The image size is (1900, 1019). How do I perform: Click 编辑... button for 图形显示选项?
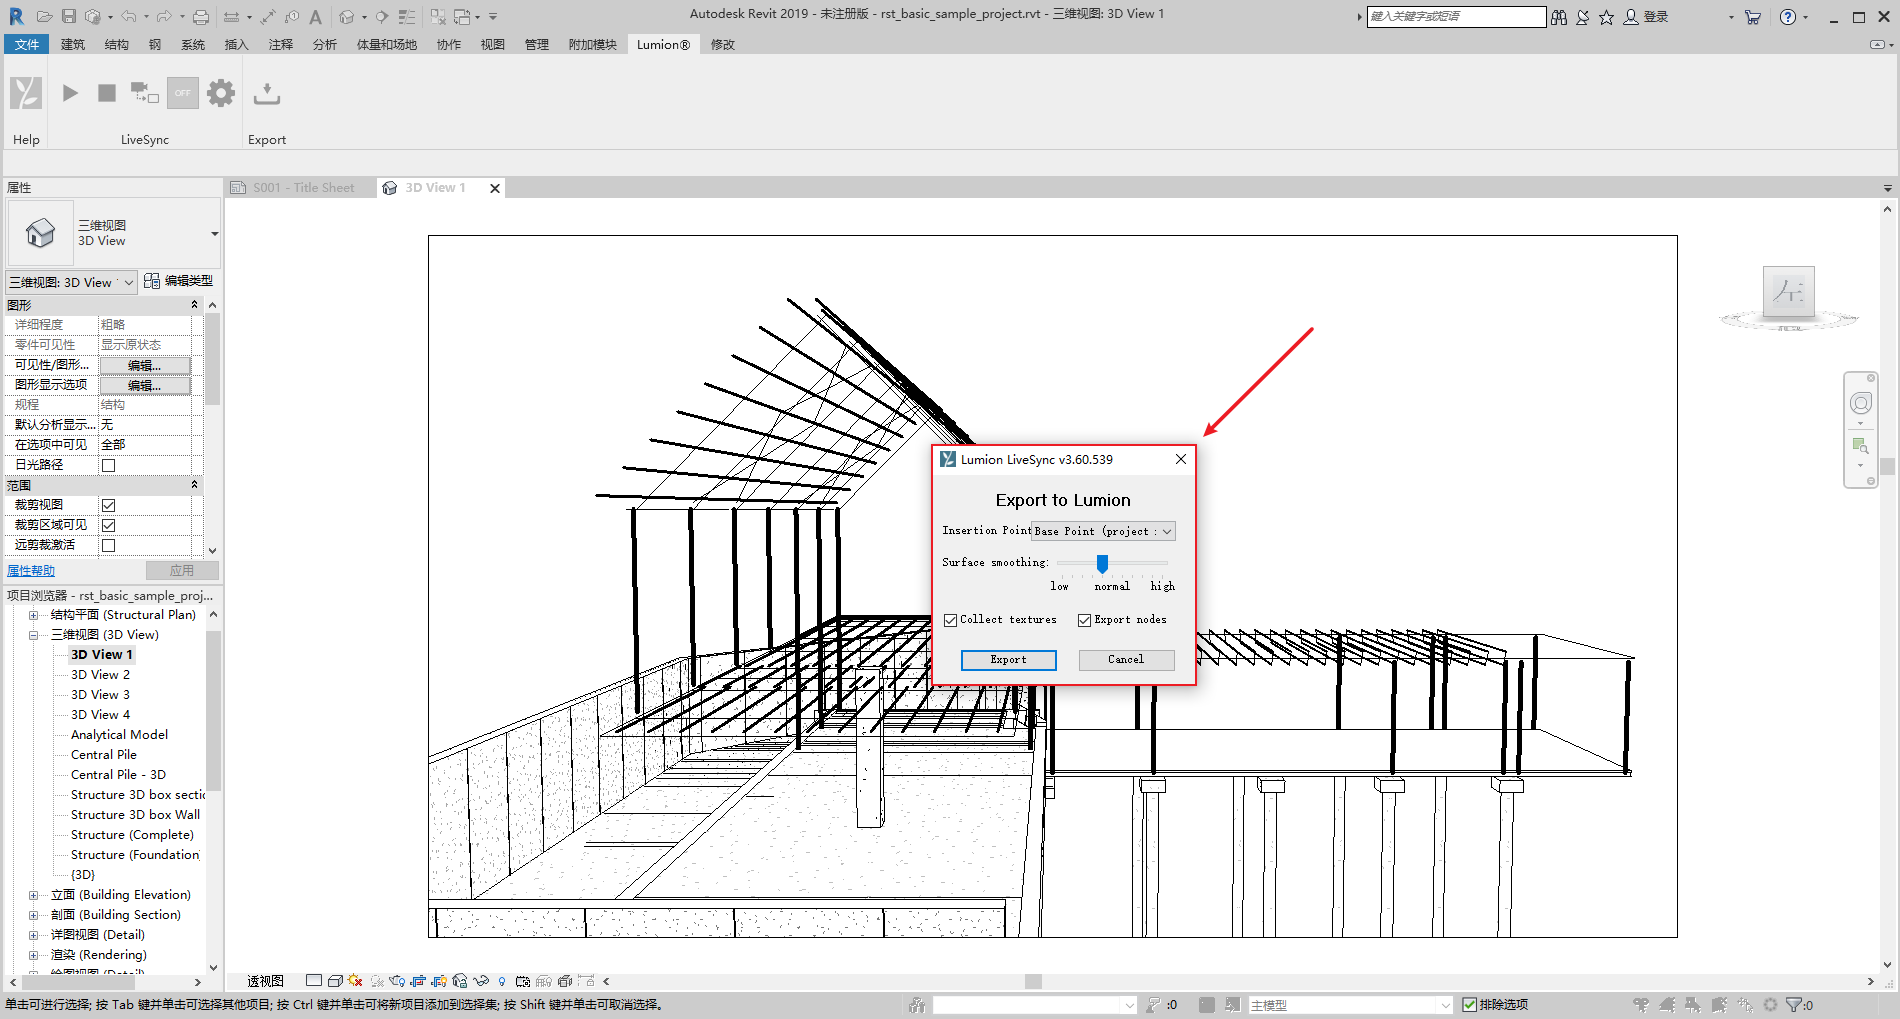point(145,385)
